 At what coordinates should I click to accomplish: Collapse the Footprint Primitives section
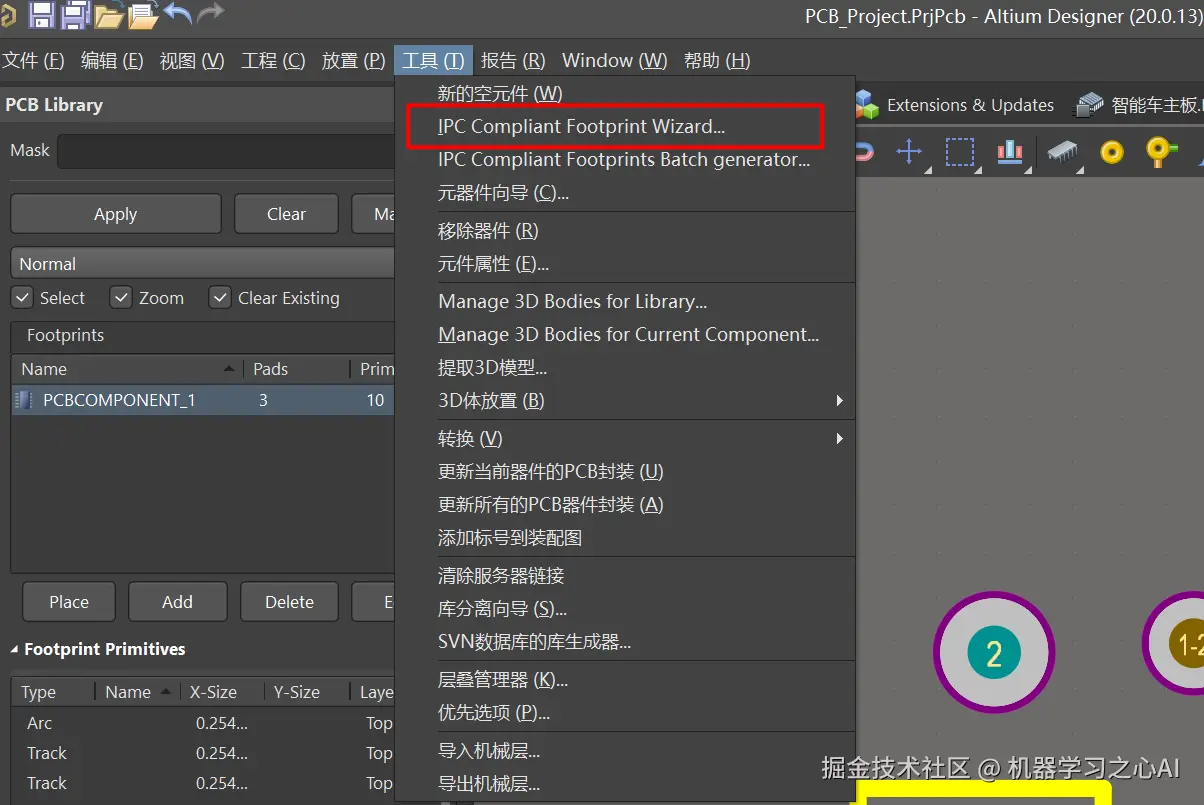(x=15, y=650)
